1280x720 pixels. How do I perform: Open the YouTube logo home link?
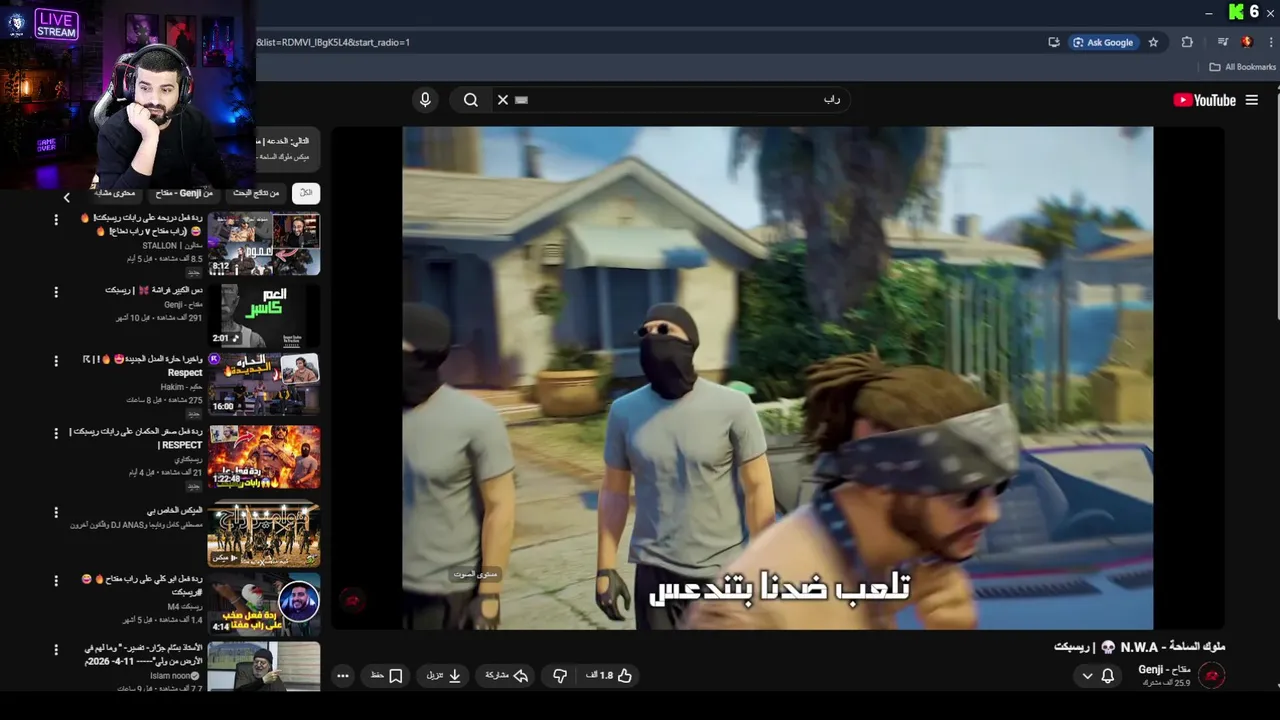(x=1205, y=100)
